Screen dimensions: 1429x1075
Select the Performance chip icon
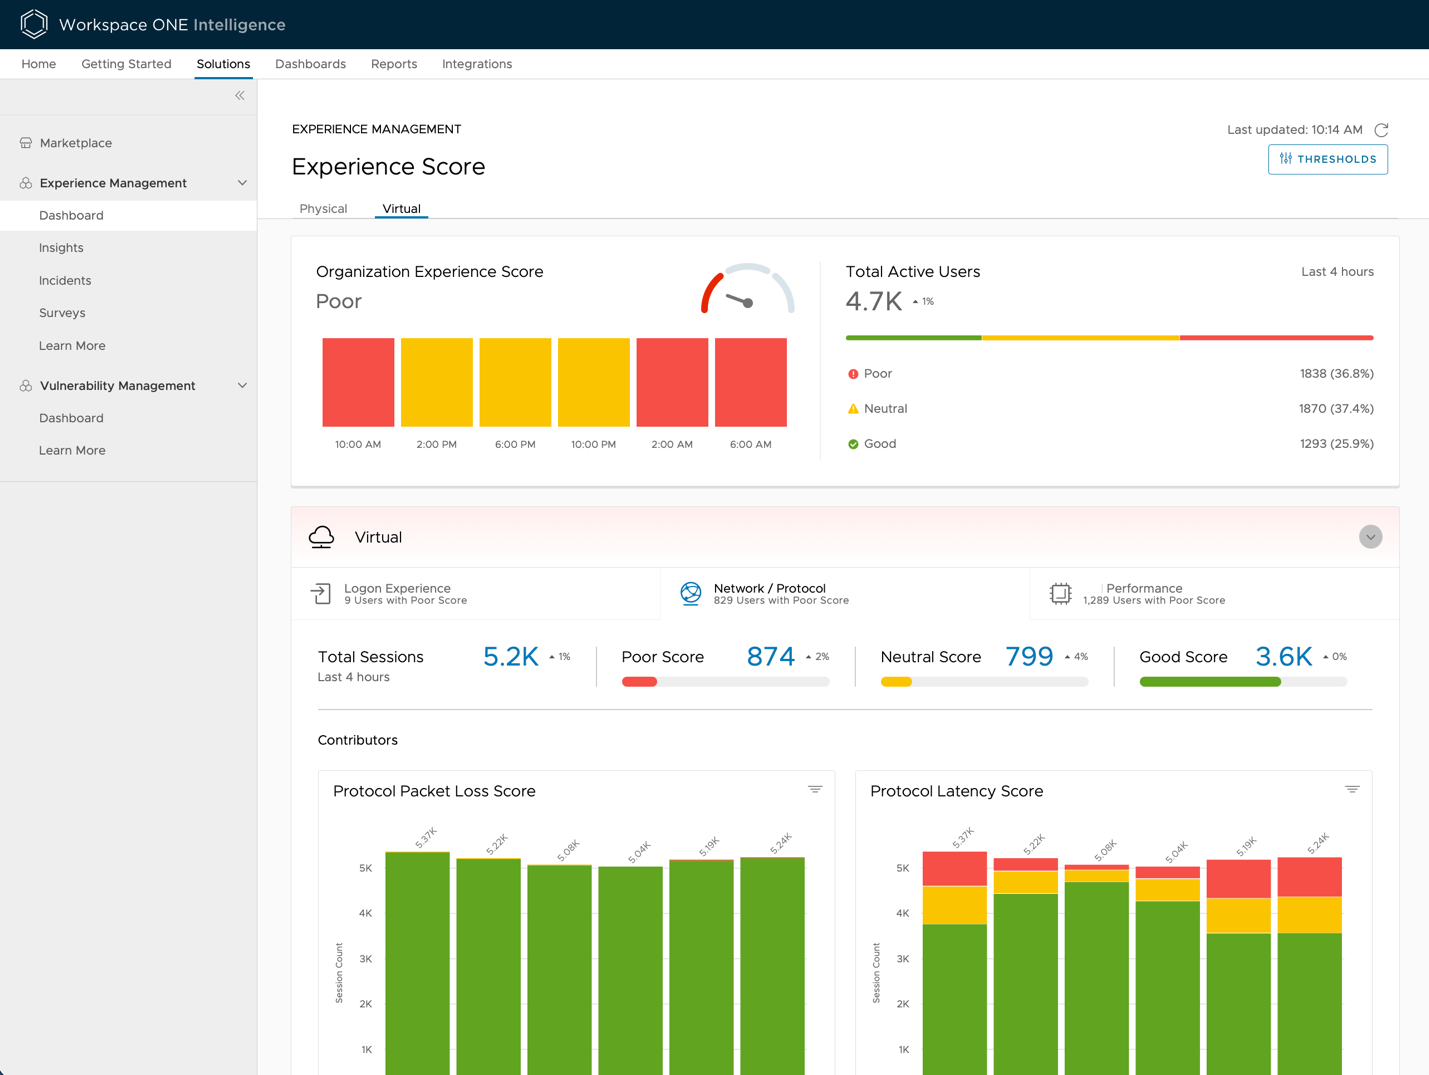[x=1060, y=594]
